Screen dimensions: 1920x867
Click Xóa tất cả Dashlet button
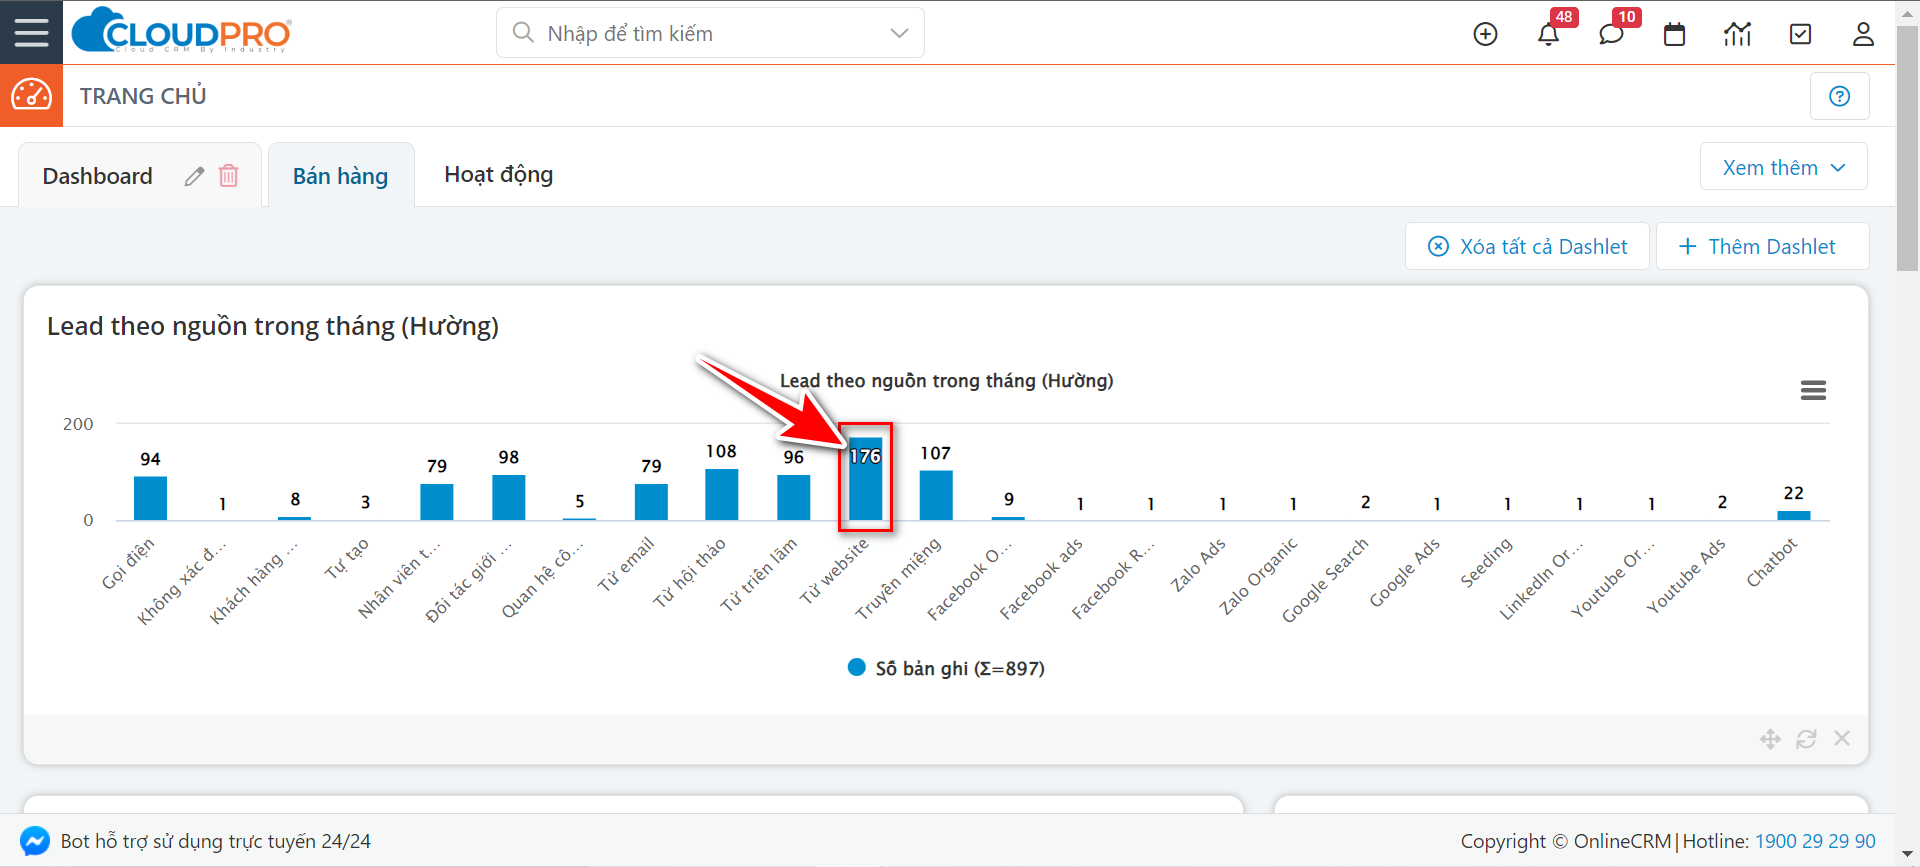coord(1527,246)
